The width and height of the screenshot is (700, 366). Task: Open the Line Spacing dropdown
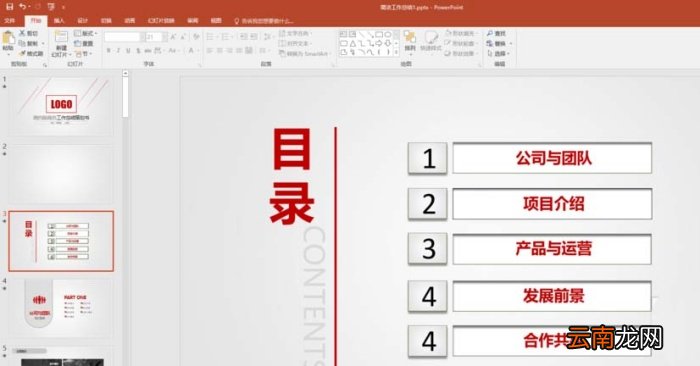coord(268,37)
